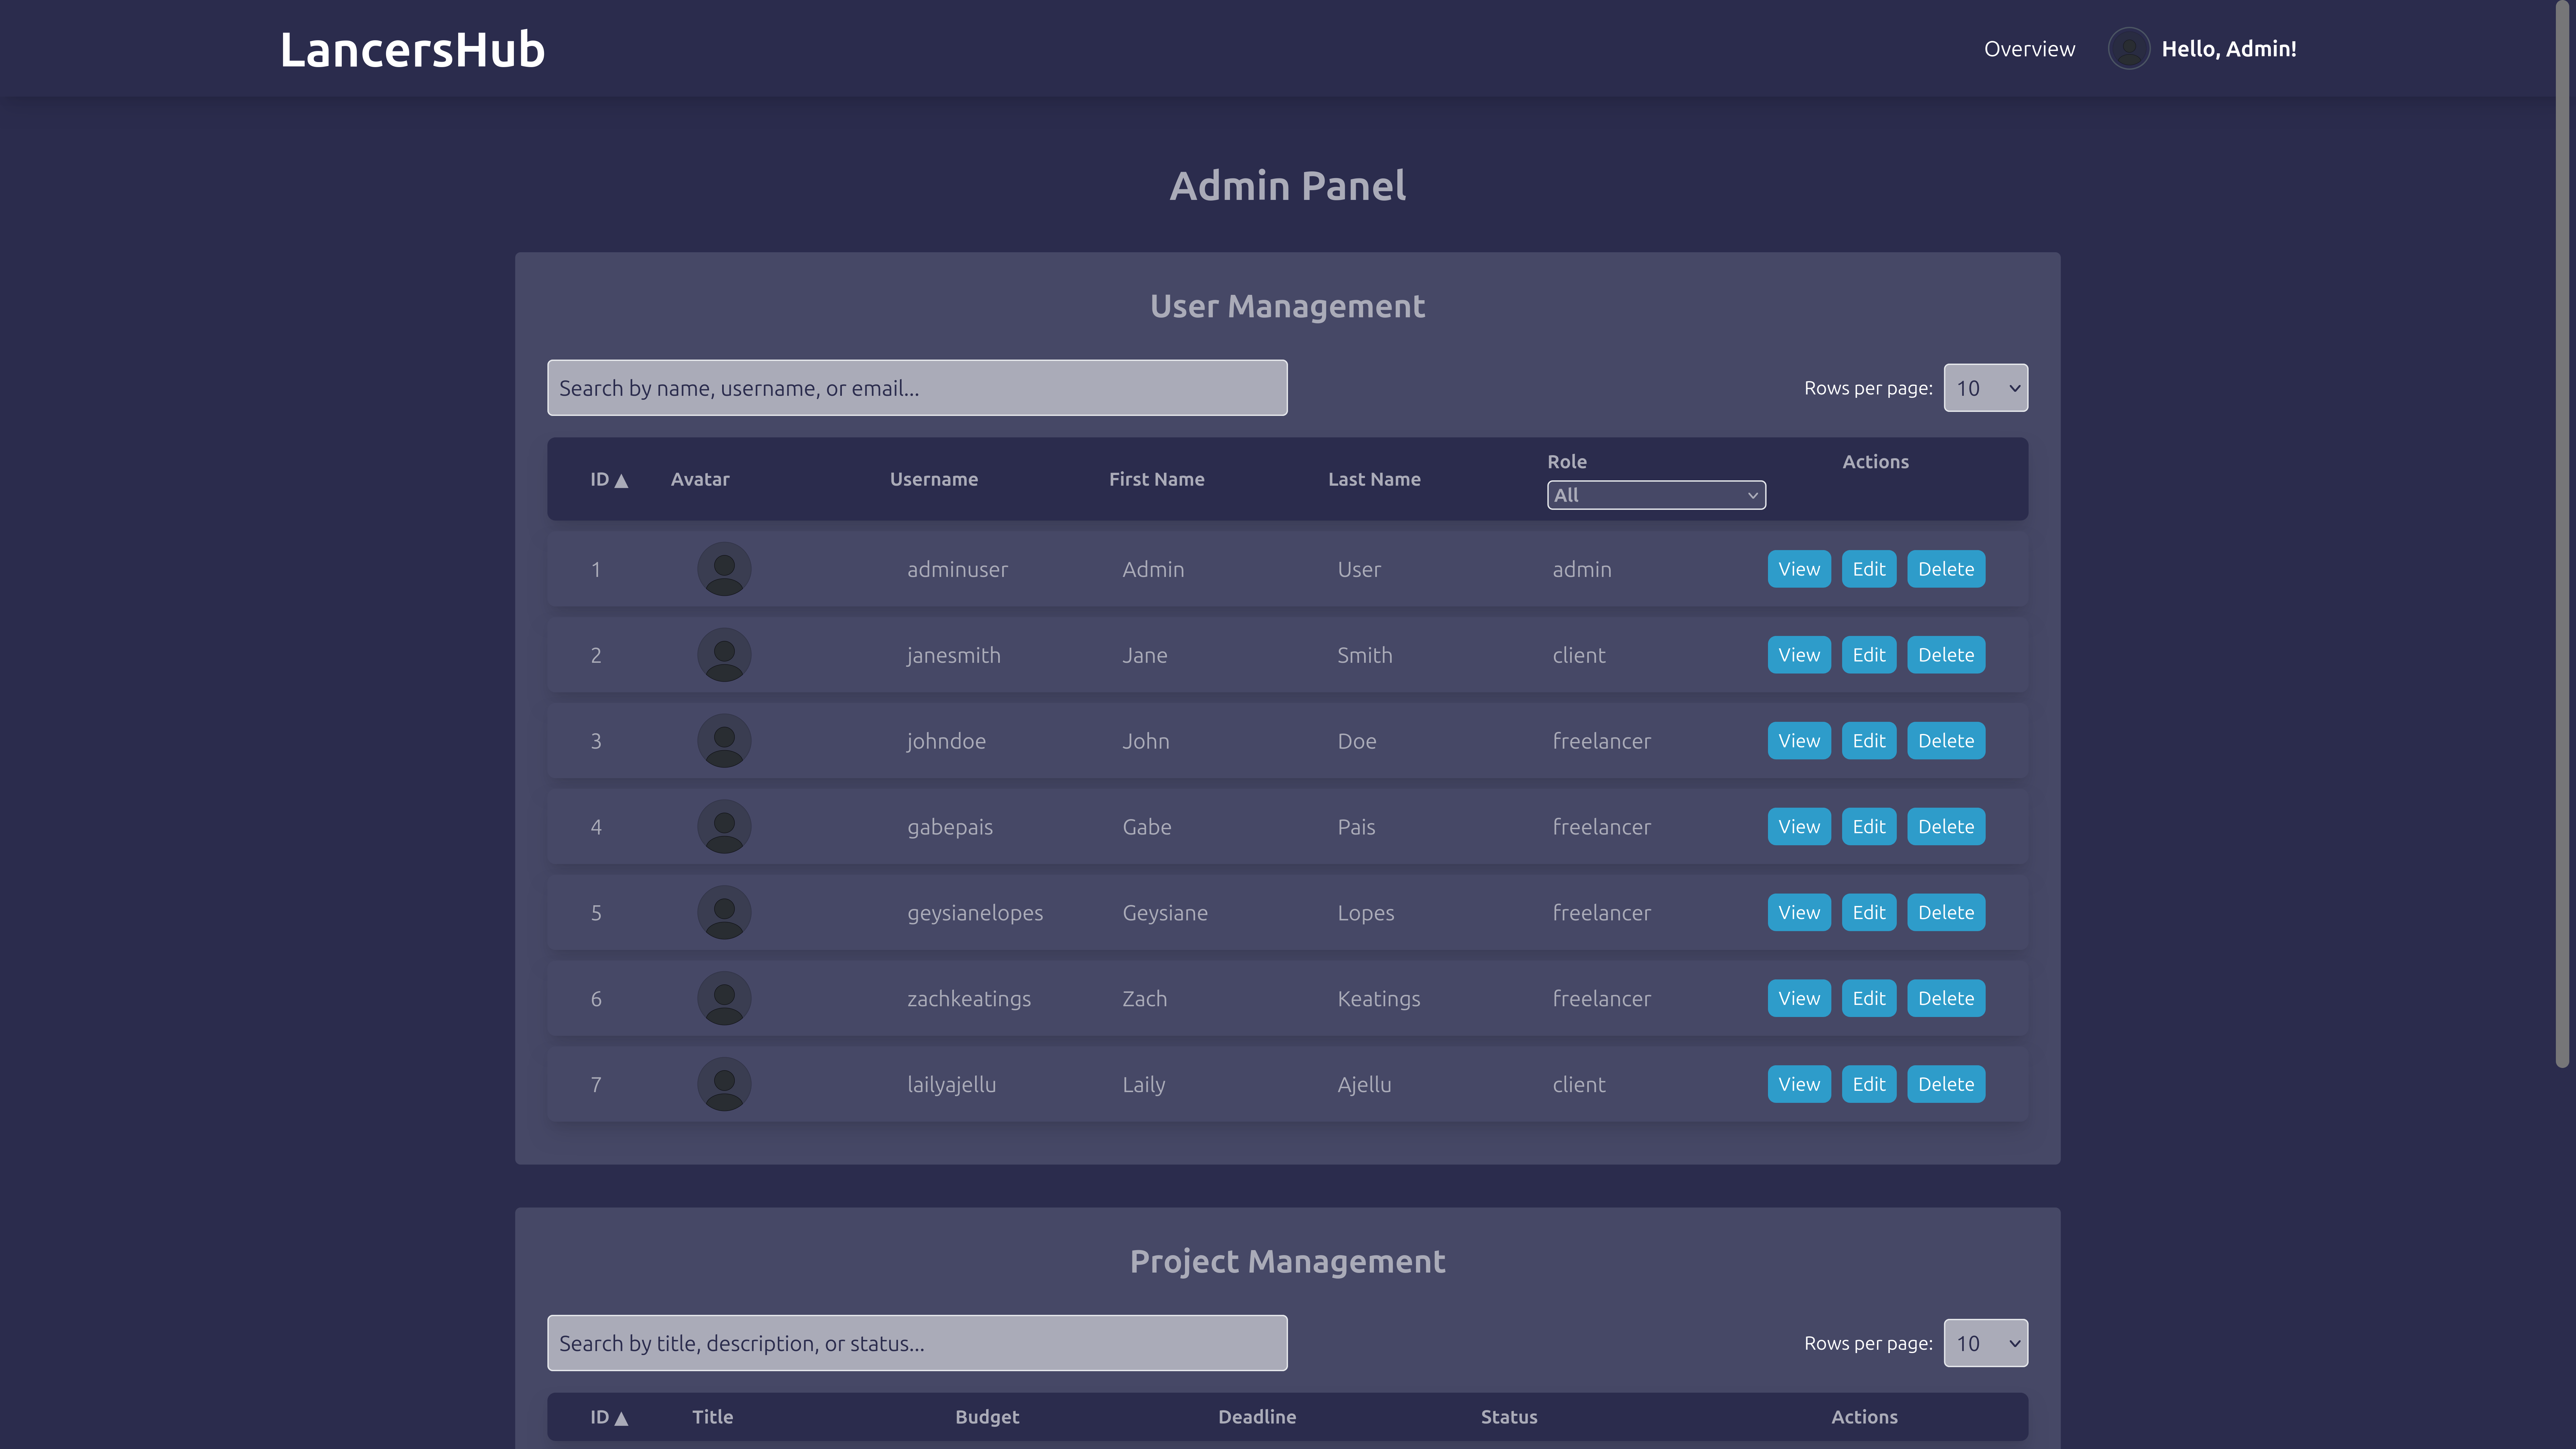Delete the gabepais user

pyautogui.click(x=1946, y=827)
